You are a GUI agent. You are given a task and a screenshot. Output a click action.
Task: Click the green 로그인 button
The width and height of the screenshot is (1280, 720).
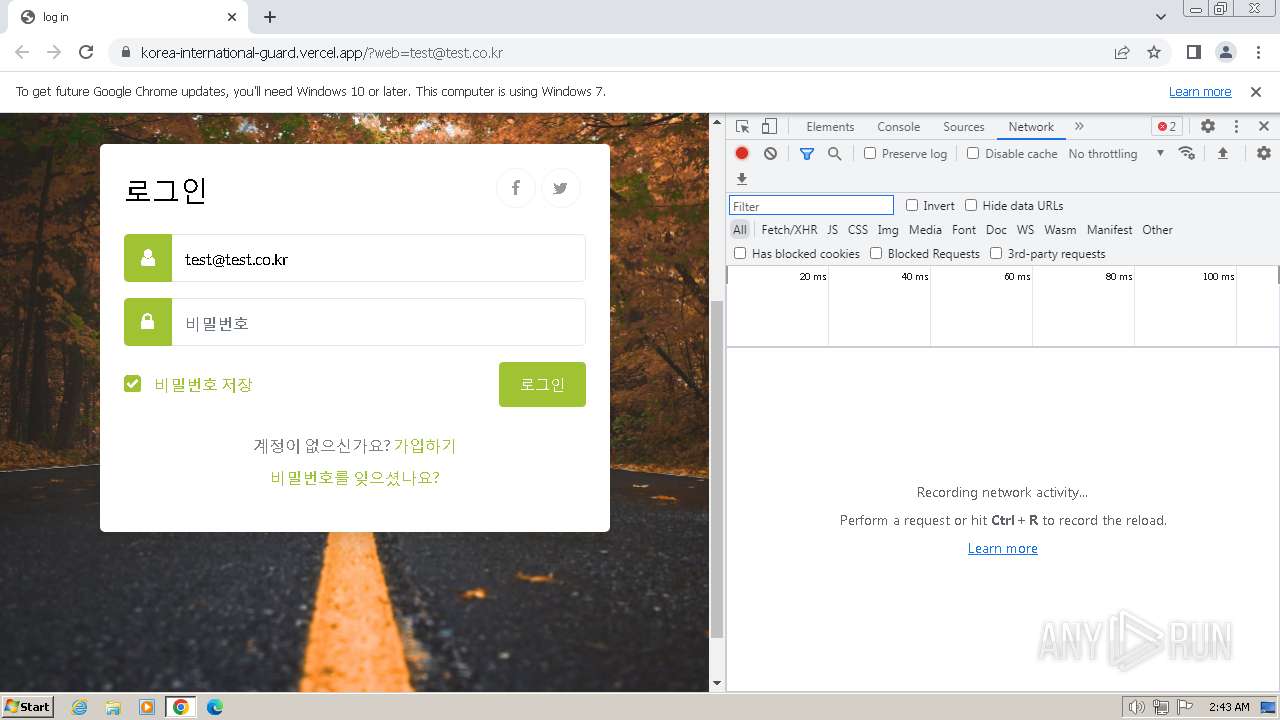542,384
